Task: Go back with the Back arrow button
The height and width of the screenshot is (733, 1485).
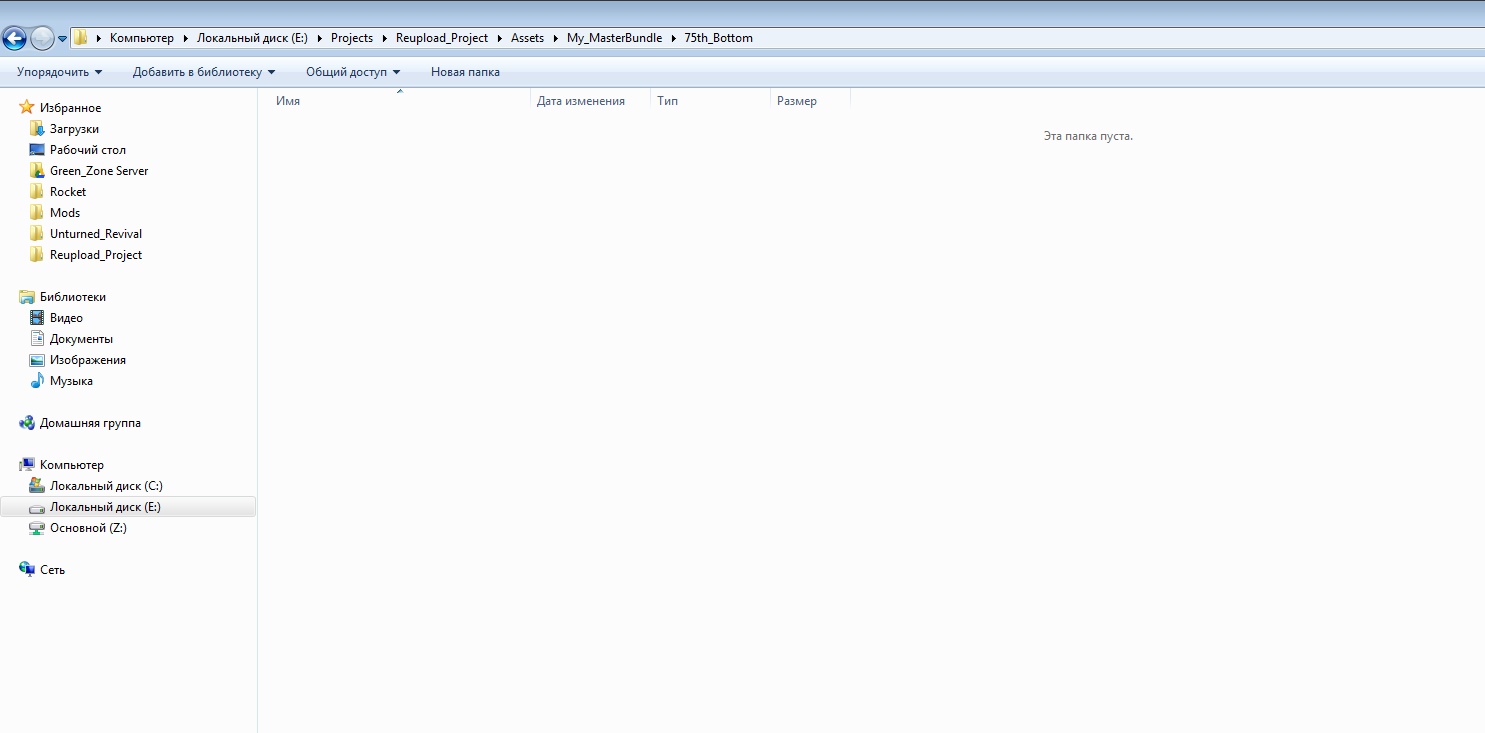Action: 14,38
